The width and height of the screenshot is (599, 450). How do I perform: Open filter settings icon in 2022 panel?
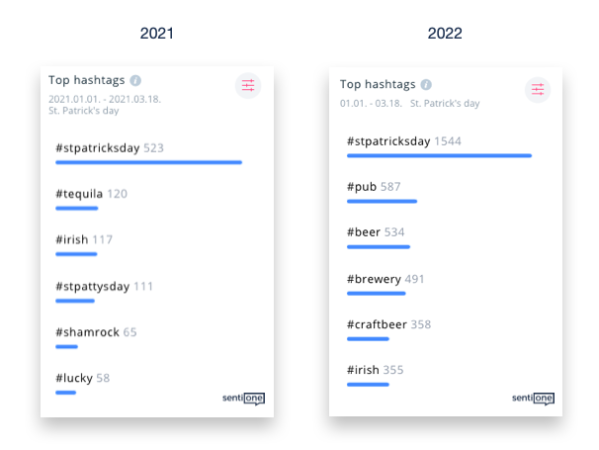click(537, 90)
